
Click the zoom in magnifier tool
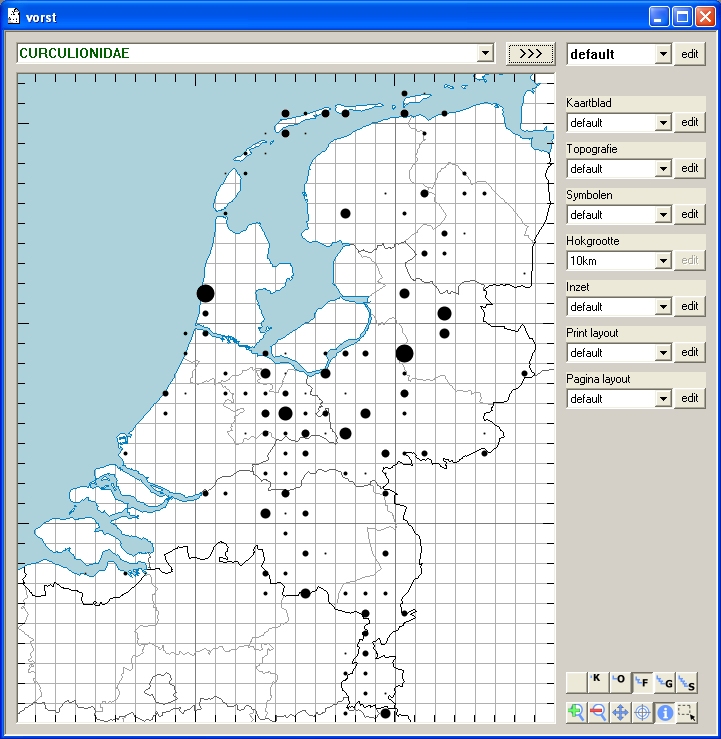[x=576, y=712]
